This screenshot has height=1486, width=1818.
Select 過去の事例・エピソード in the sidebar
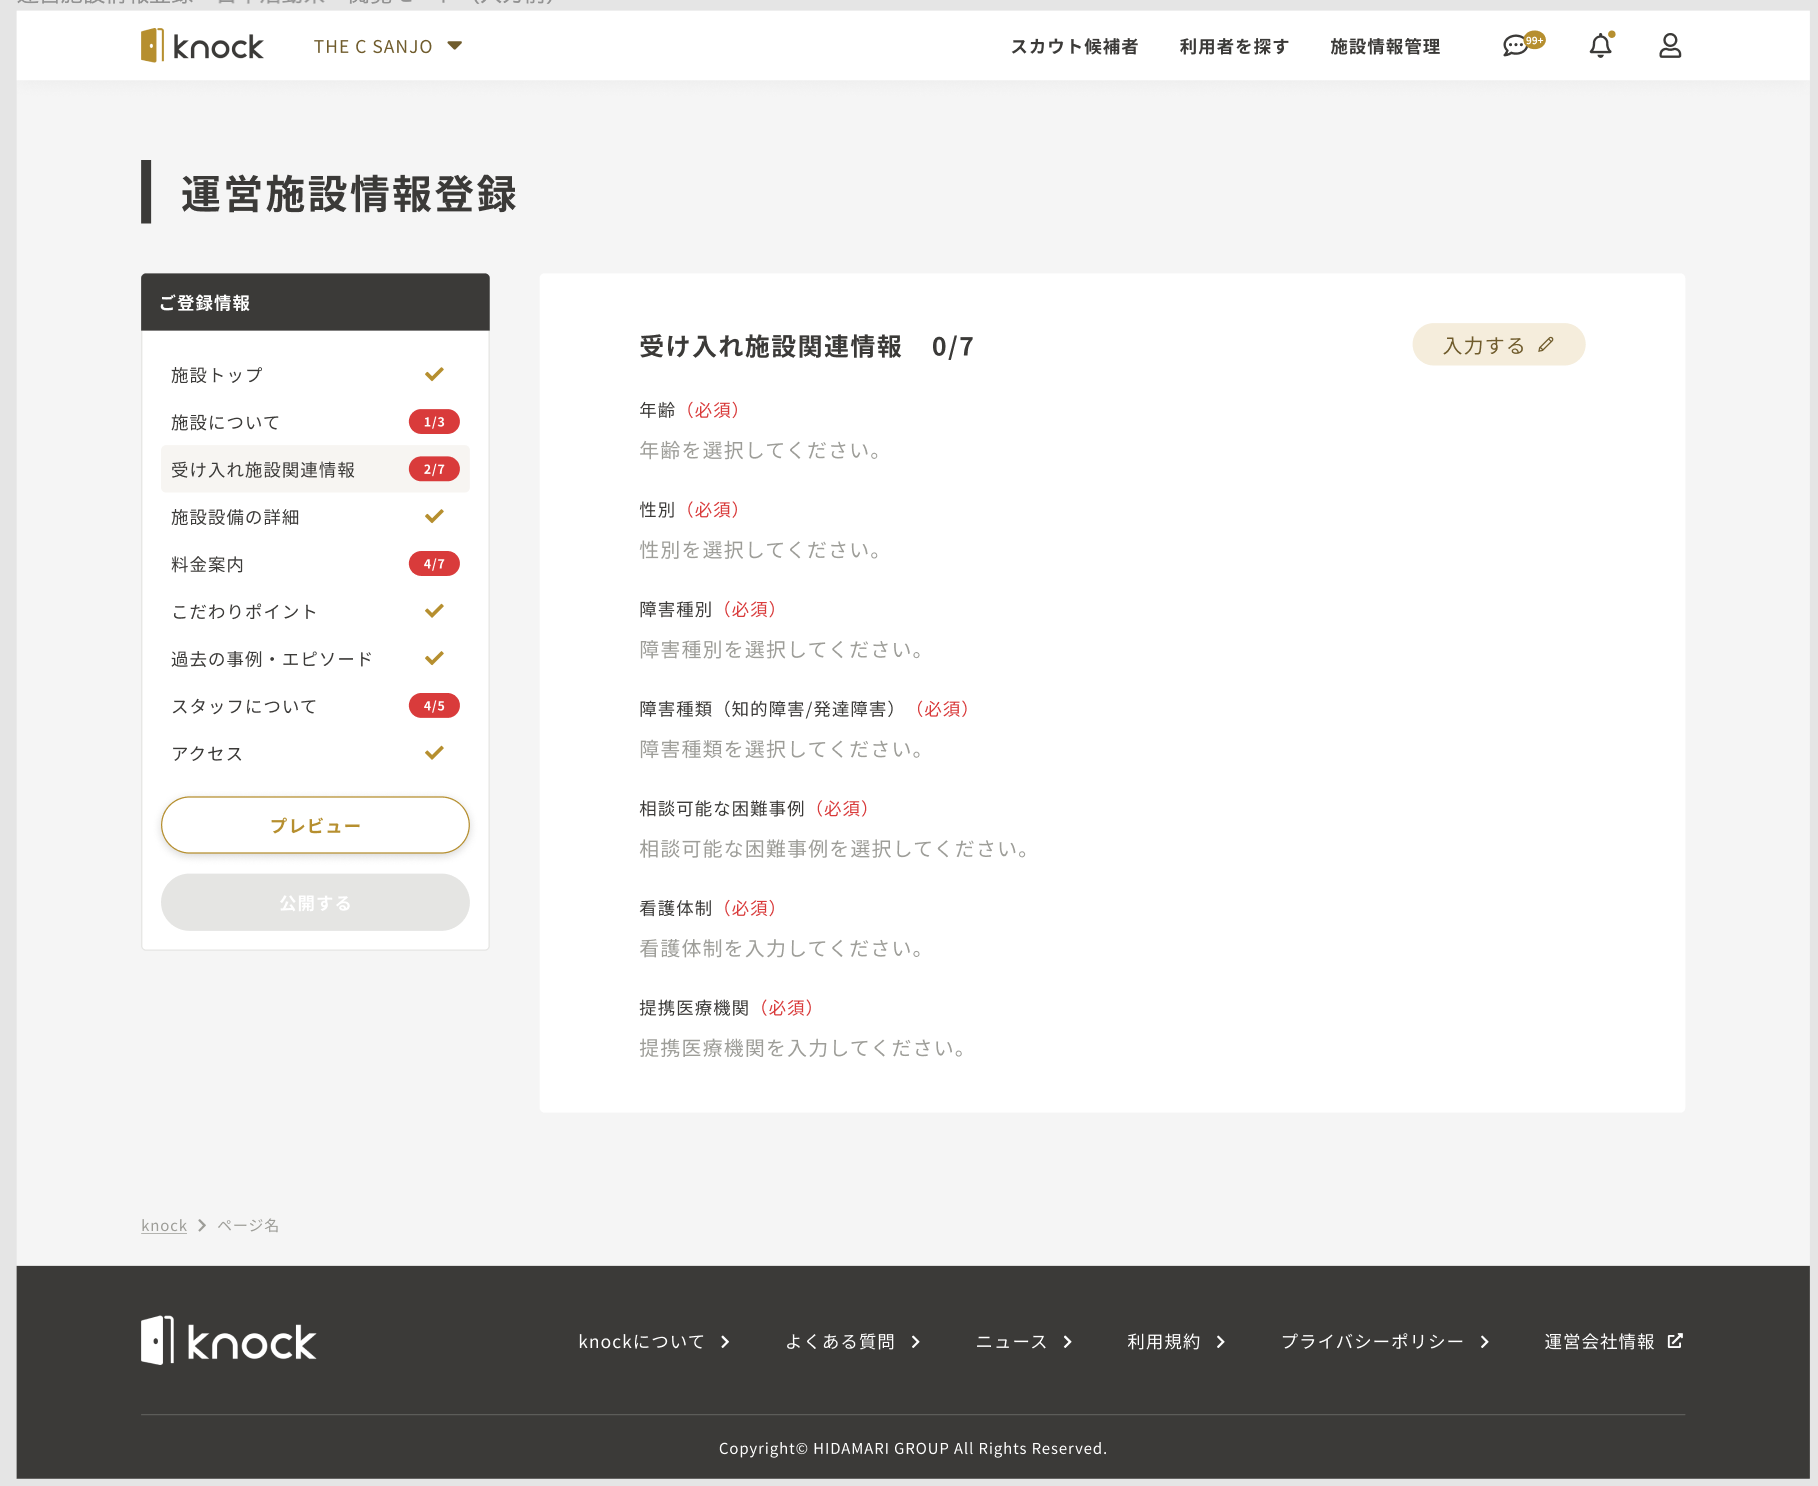(315, 659)
